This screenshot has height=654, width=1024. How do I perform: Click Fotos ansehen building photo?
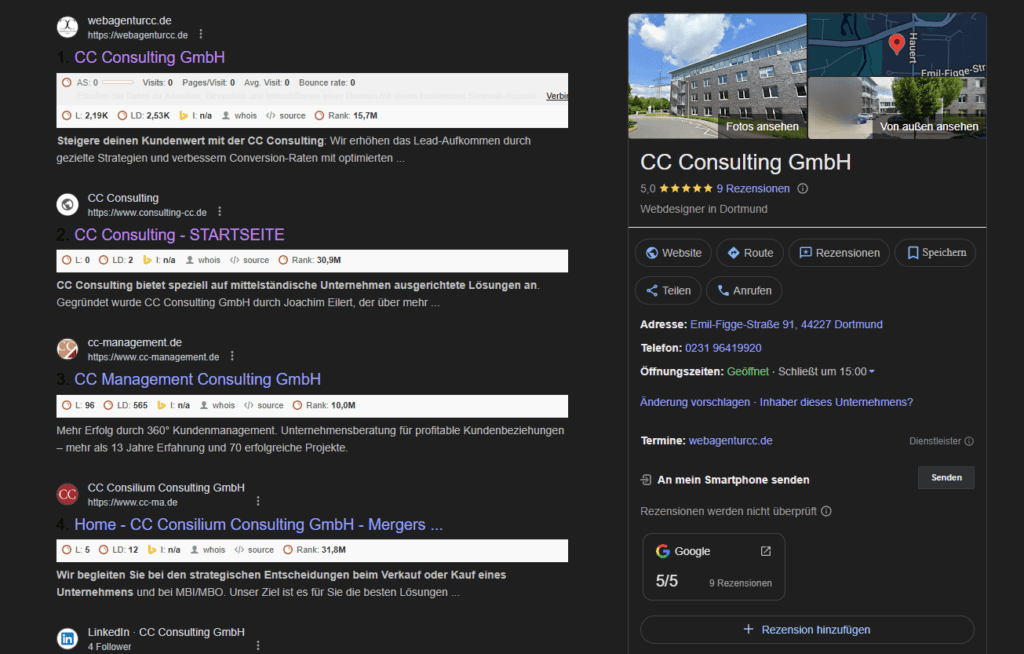[717, 76]
